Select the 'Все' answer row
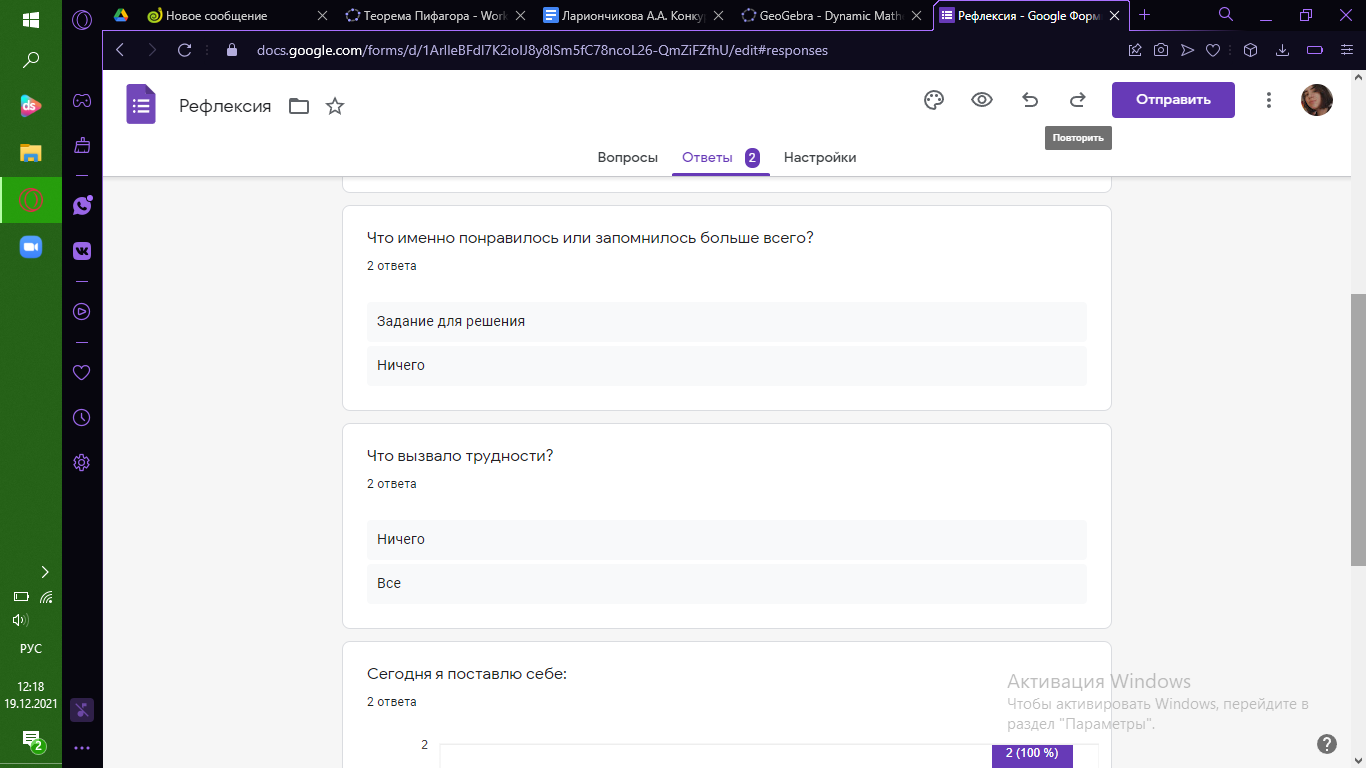The height and width of the screenshot is (768, 1366). point(726,584)
